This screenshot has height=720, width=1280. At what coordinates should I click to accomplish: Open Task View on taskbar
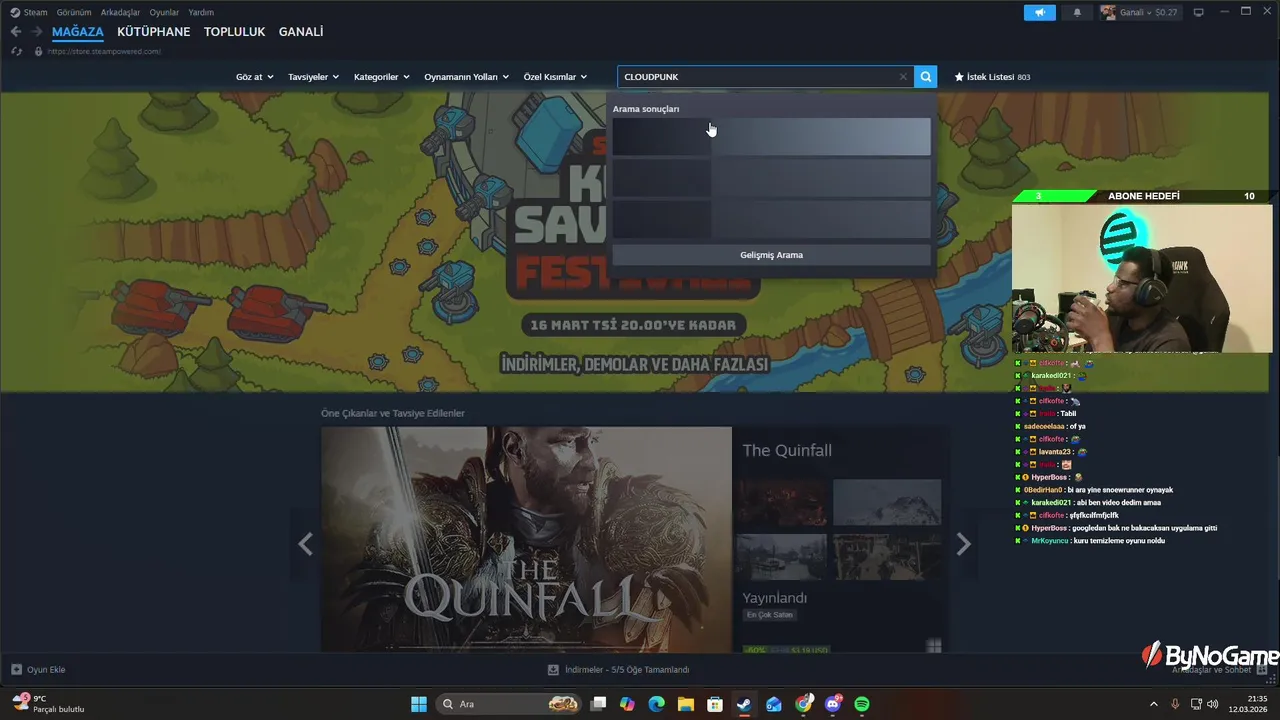tap(598, 704)
